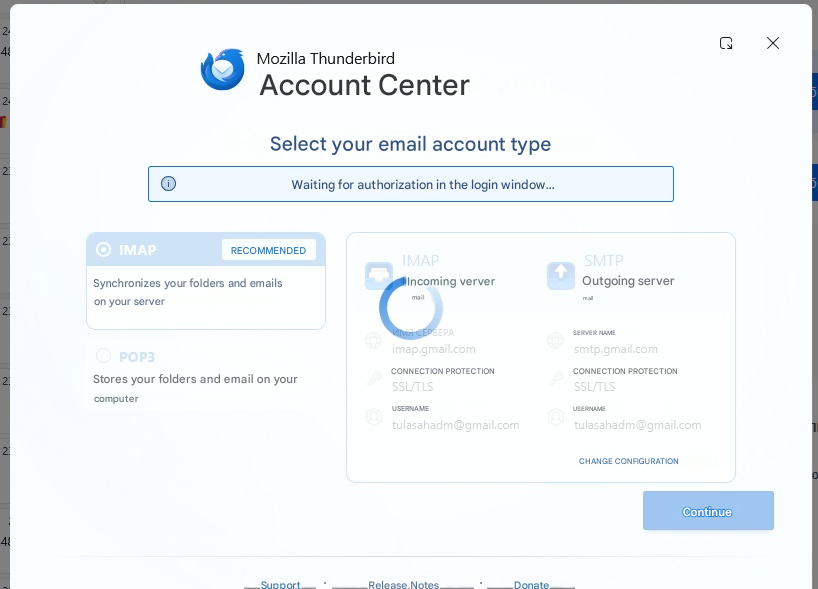Open the Donate link
Viewport: 818px width, 589px height.
pyautogui.click(x=531, y=585)
